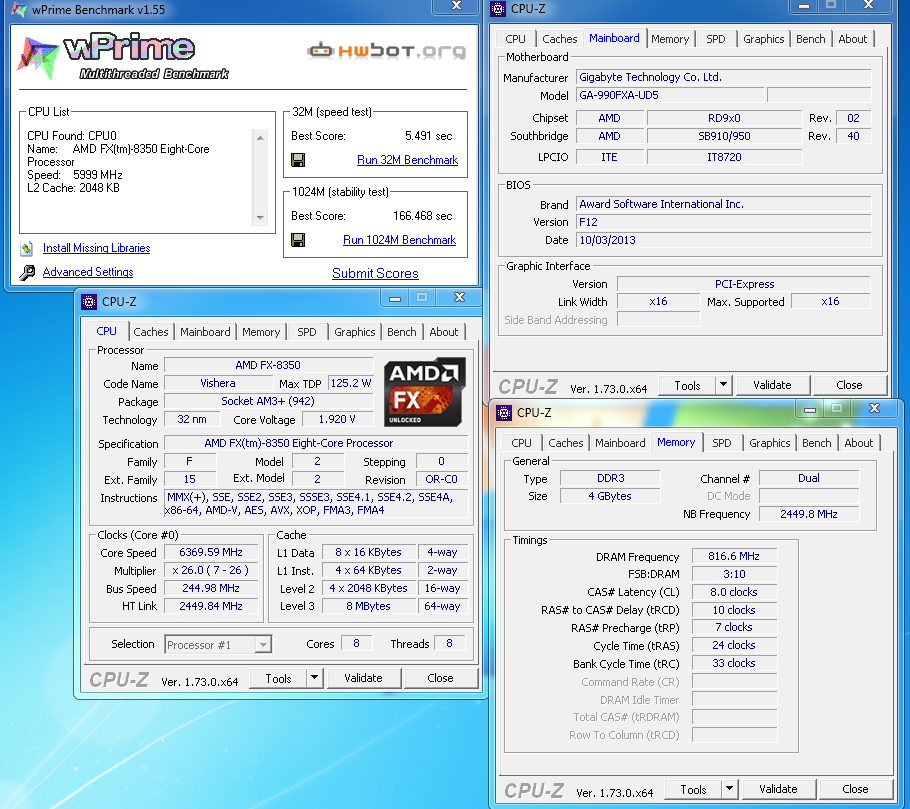Click Submit Scores link
The image size is (910, 809).
(375, 273)
